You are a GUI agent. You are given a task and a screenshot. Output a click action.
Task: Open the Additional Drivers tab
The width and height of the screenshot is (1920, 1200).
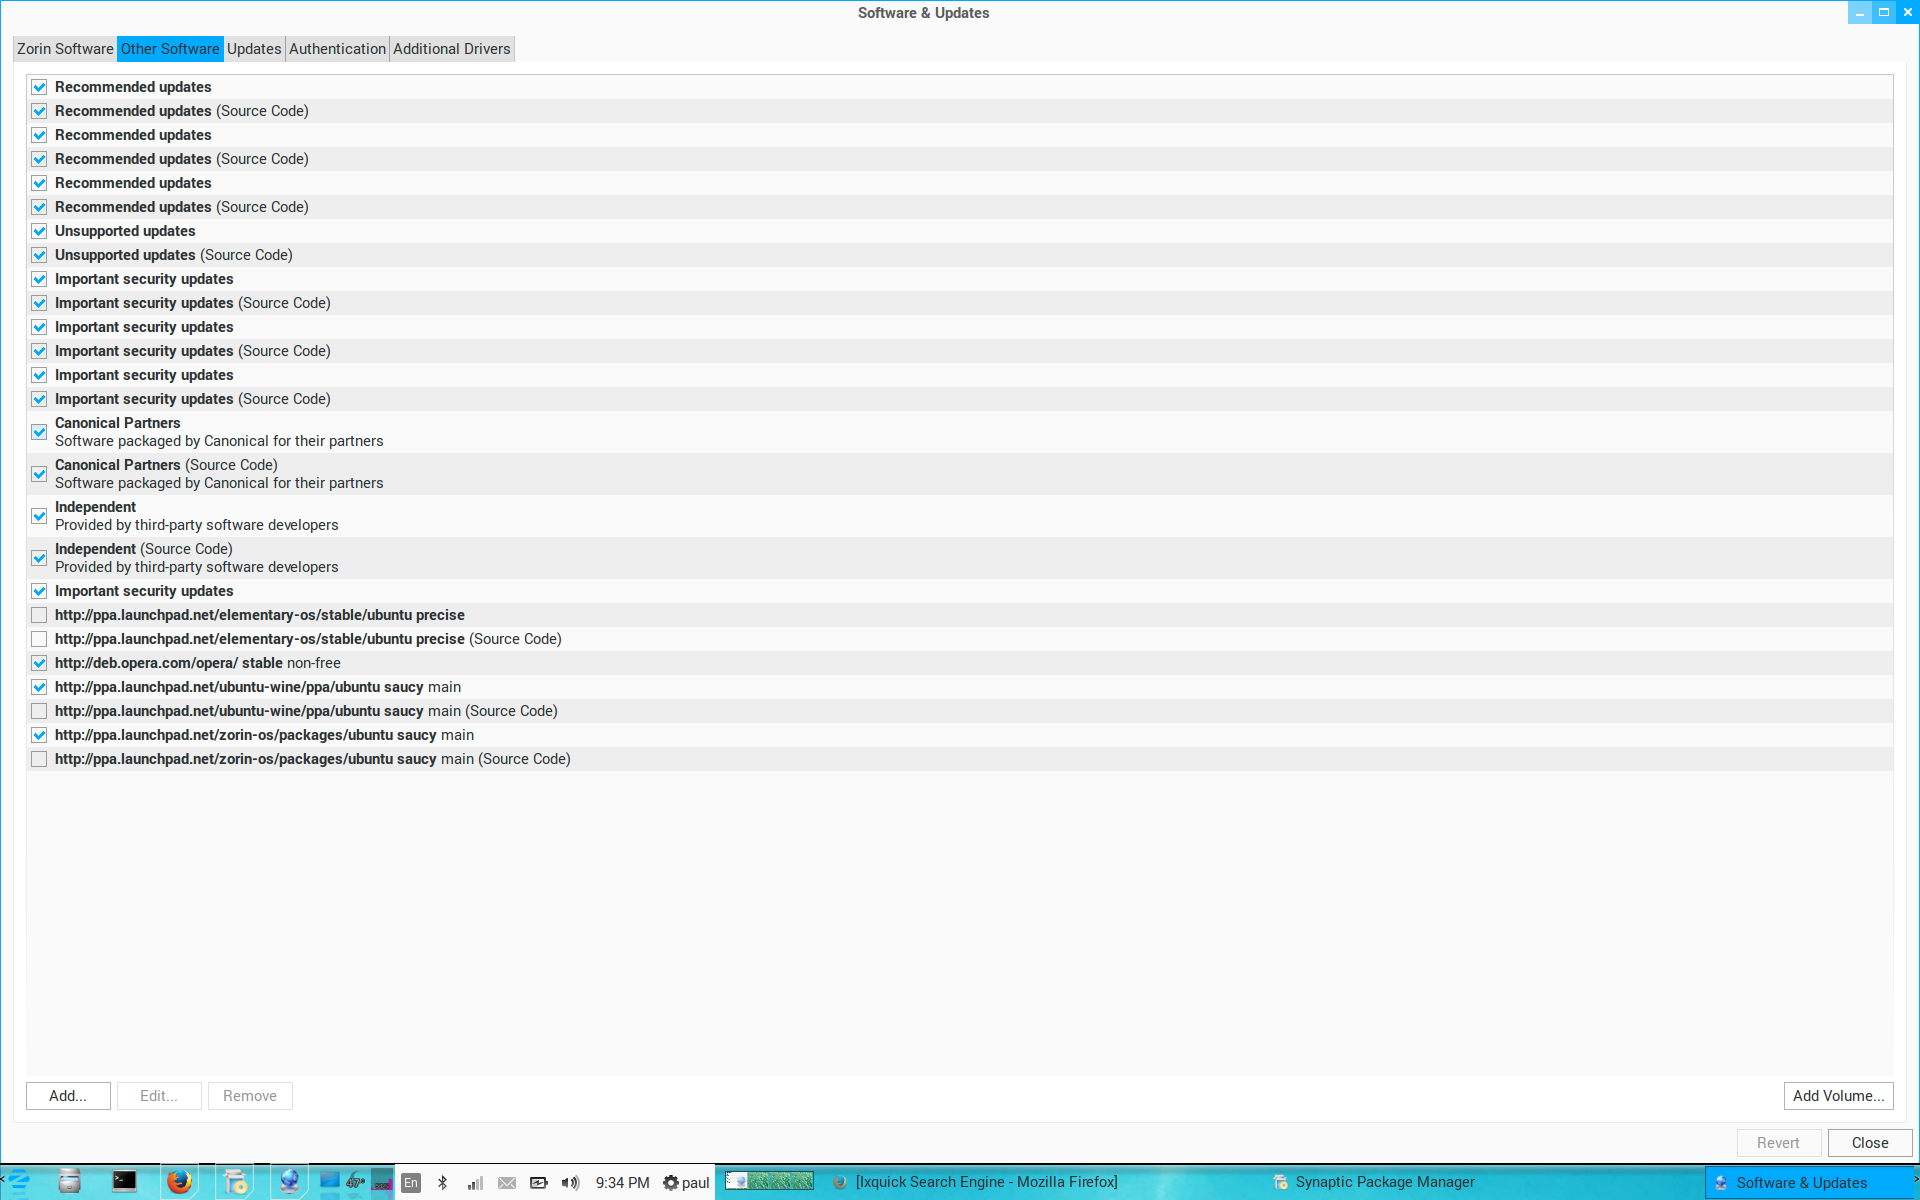pyautogui.click(x=451, y=49)
